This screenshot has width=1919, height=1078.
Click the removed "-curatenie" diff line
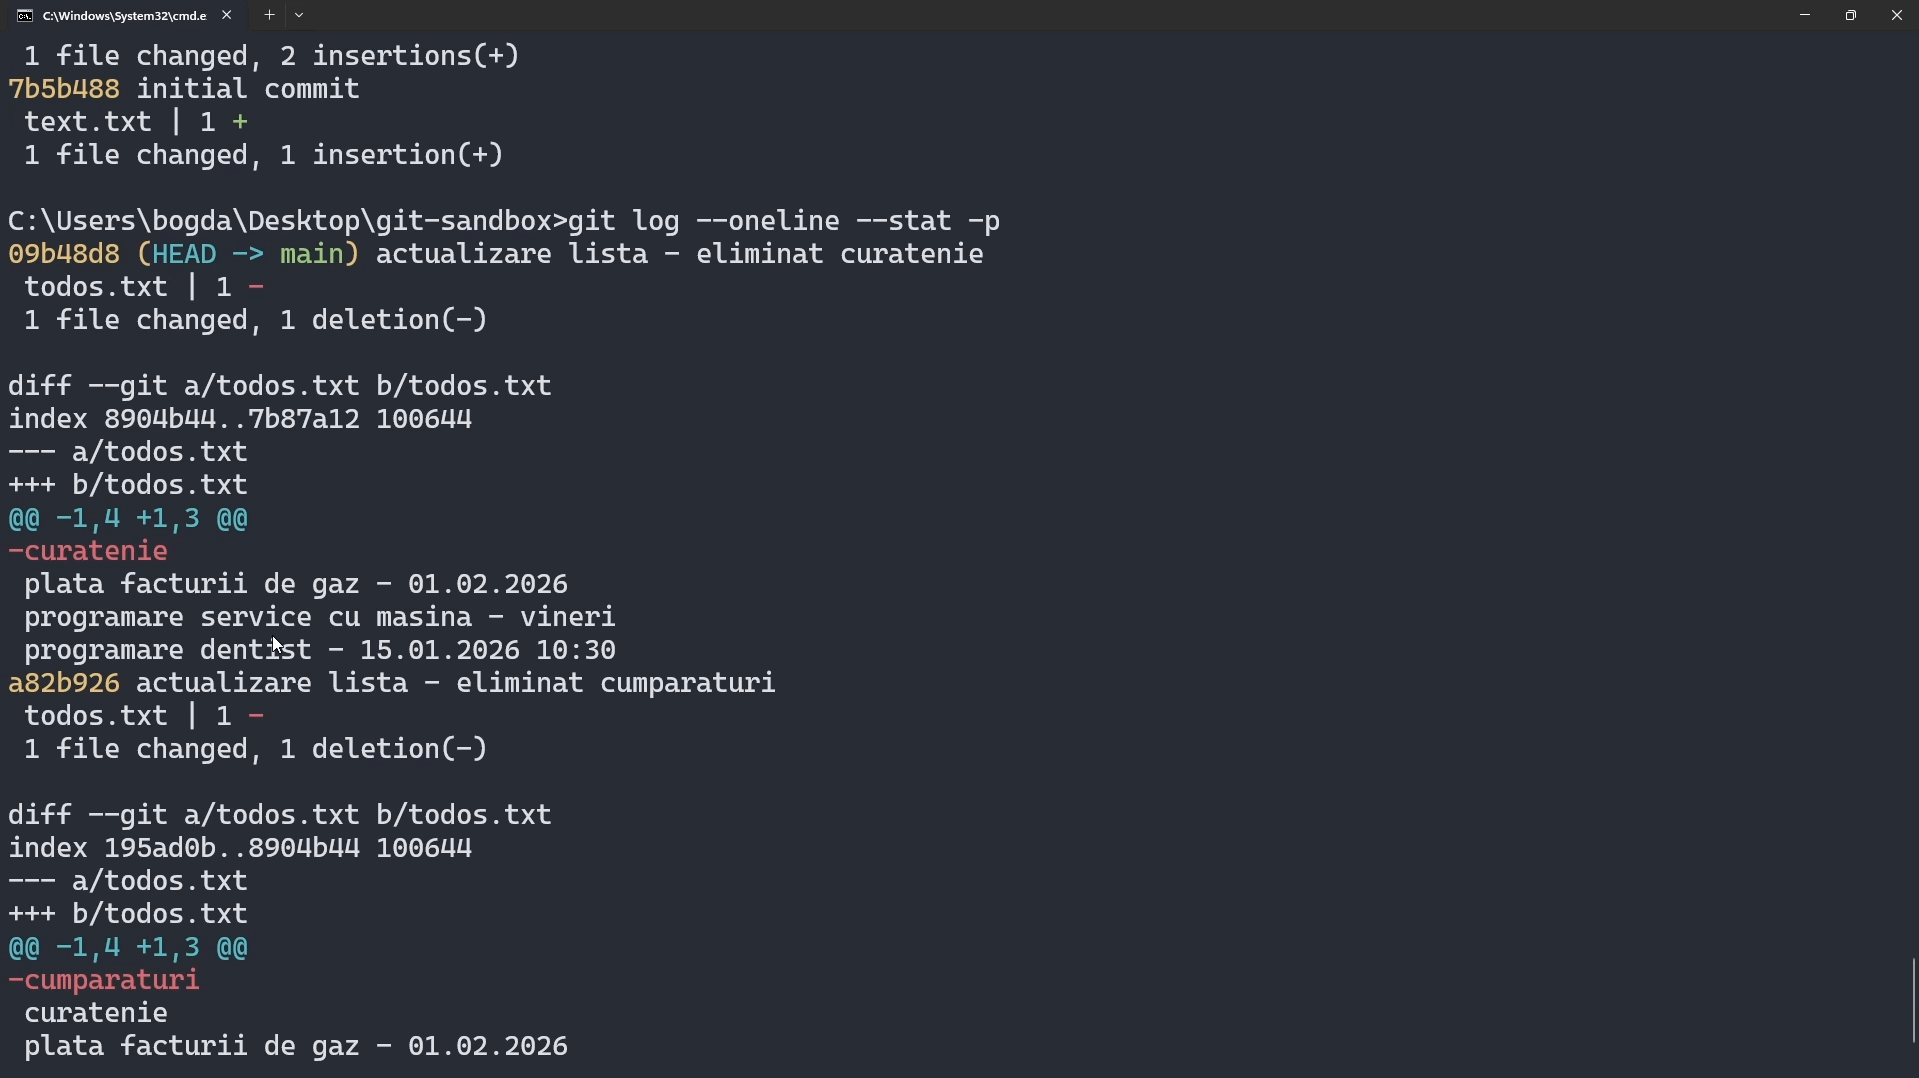88,551
